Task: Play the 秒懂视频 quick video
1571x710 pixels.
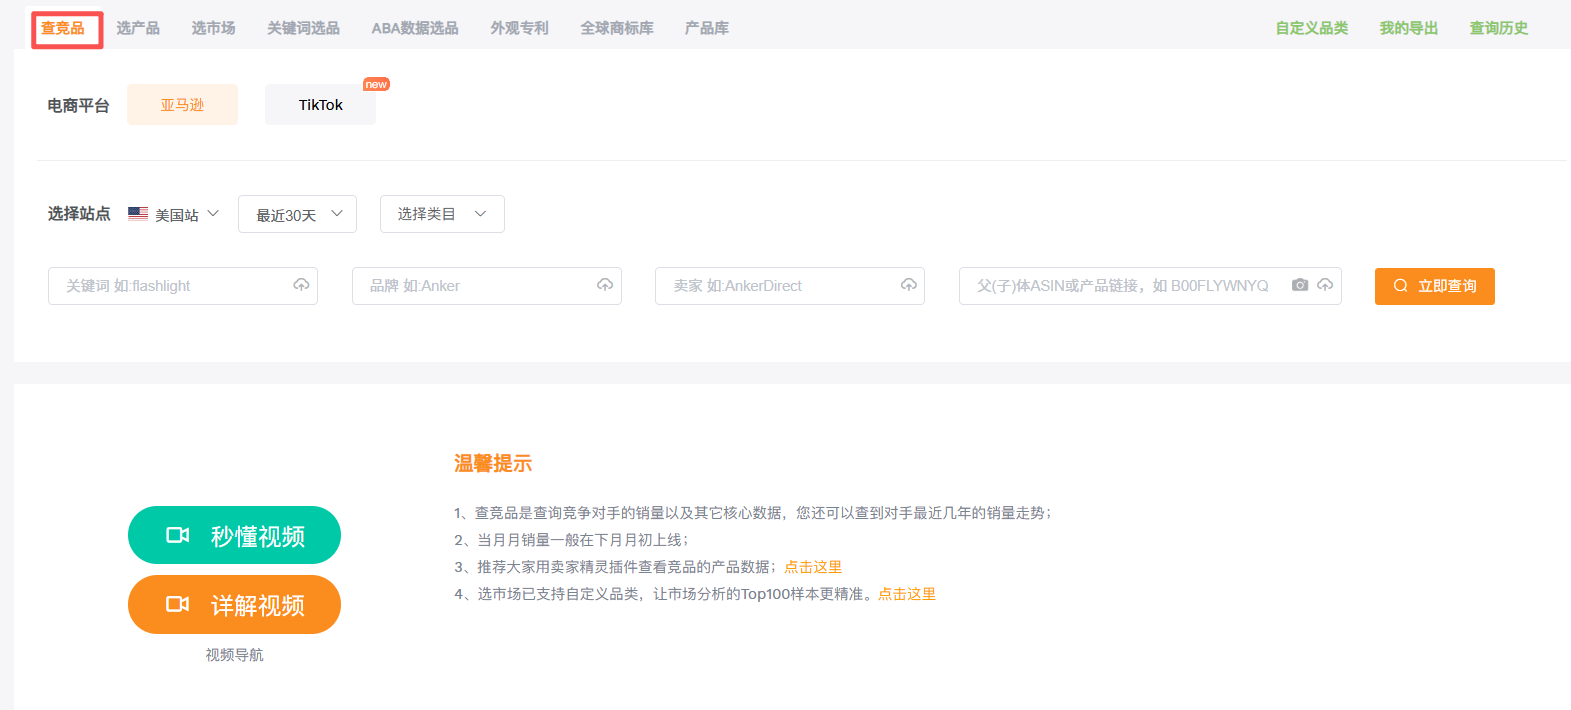Action: pos(234,535)
